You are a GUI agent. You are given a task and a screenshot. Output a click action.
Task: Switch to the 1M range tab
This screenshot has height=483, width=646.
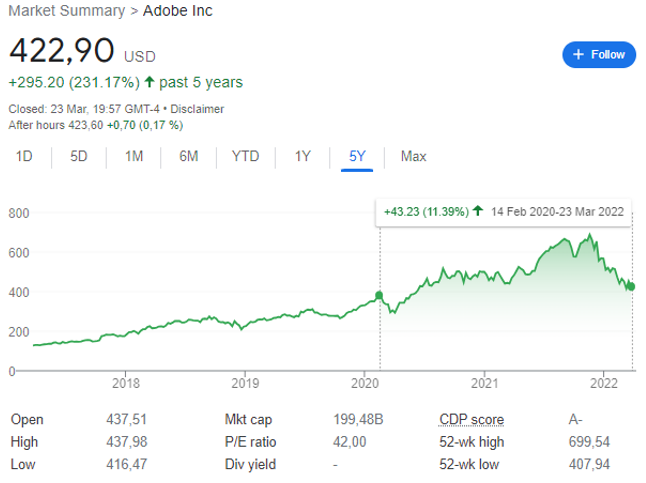134,156
